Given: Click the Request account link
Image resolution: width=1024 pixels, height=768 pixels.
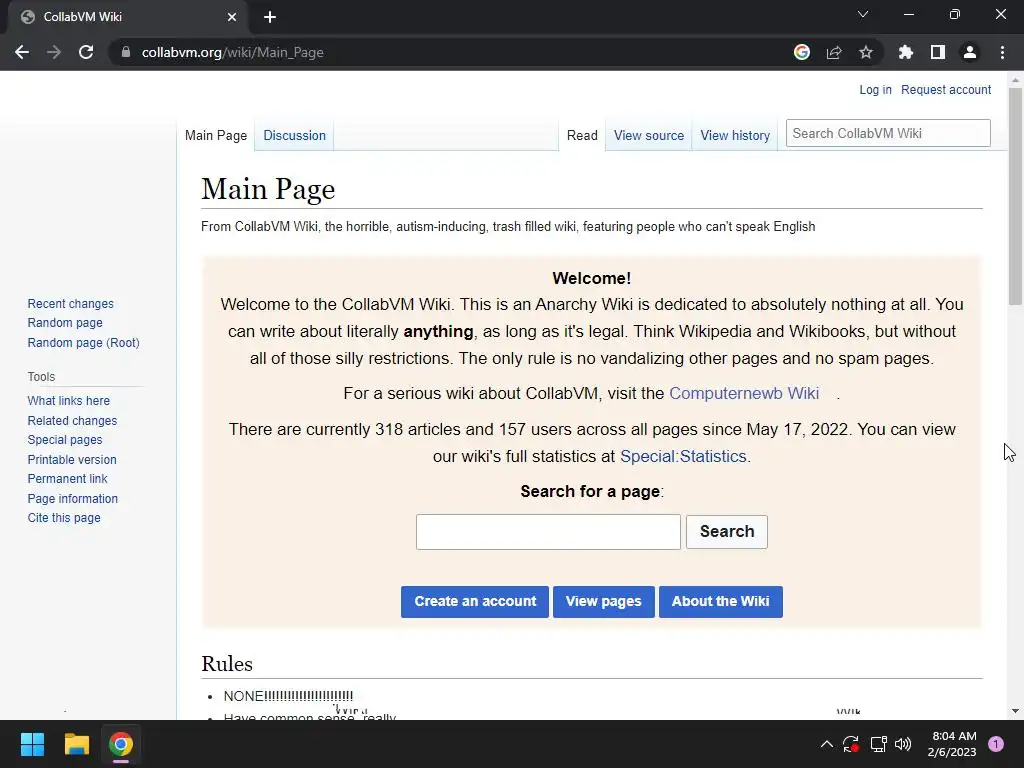Looking at the screenshot, I should [x=946, y=89].
